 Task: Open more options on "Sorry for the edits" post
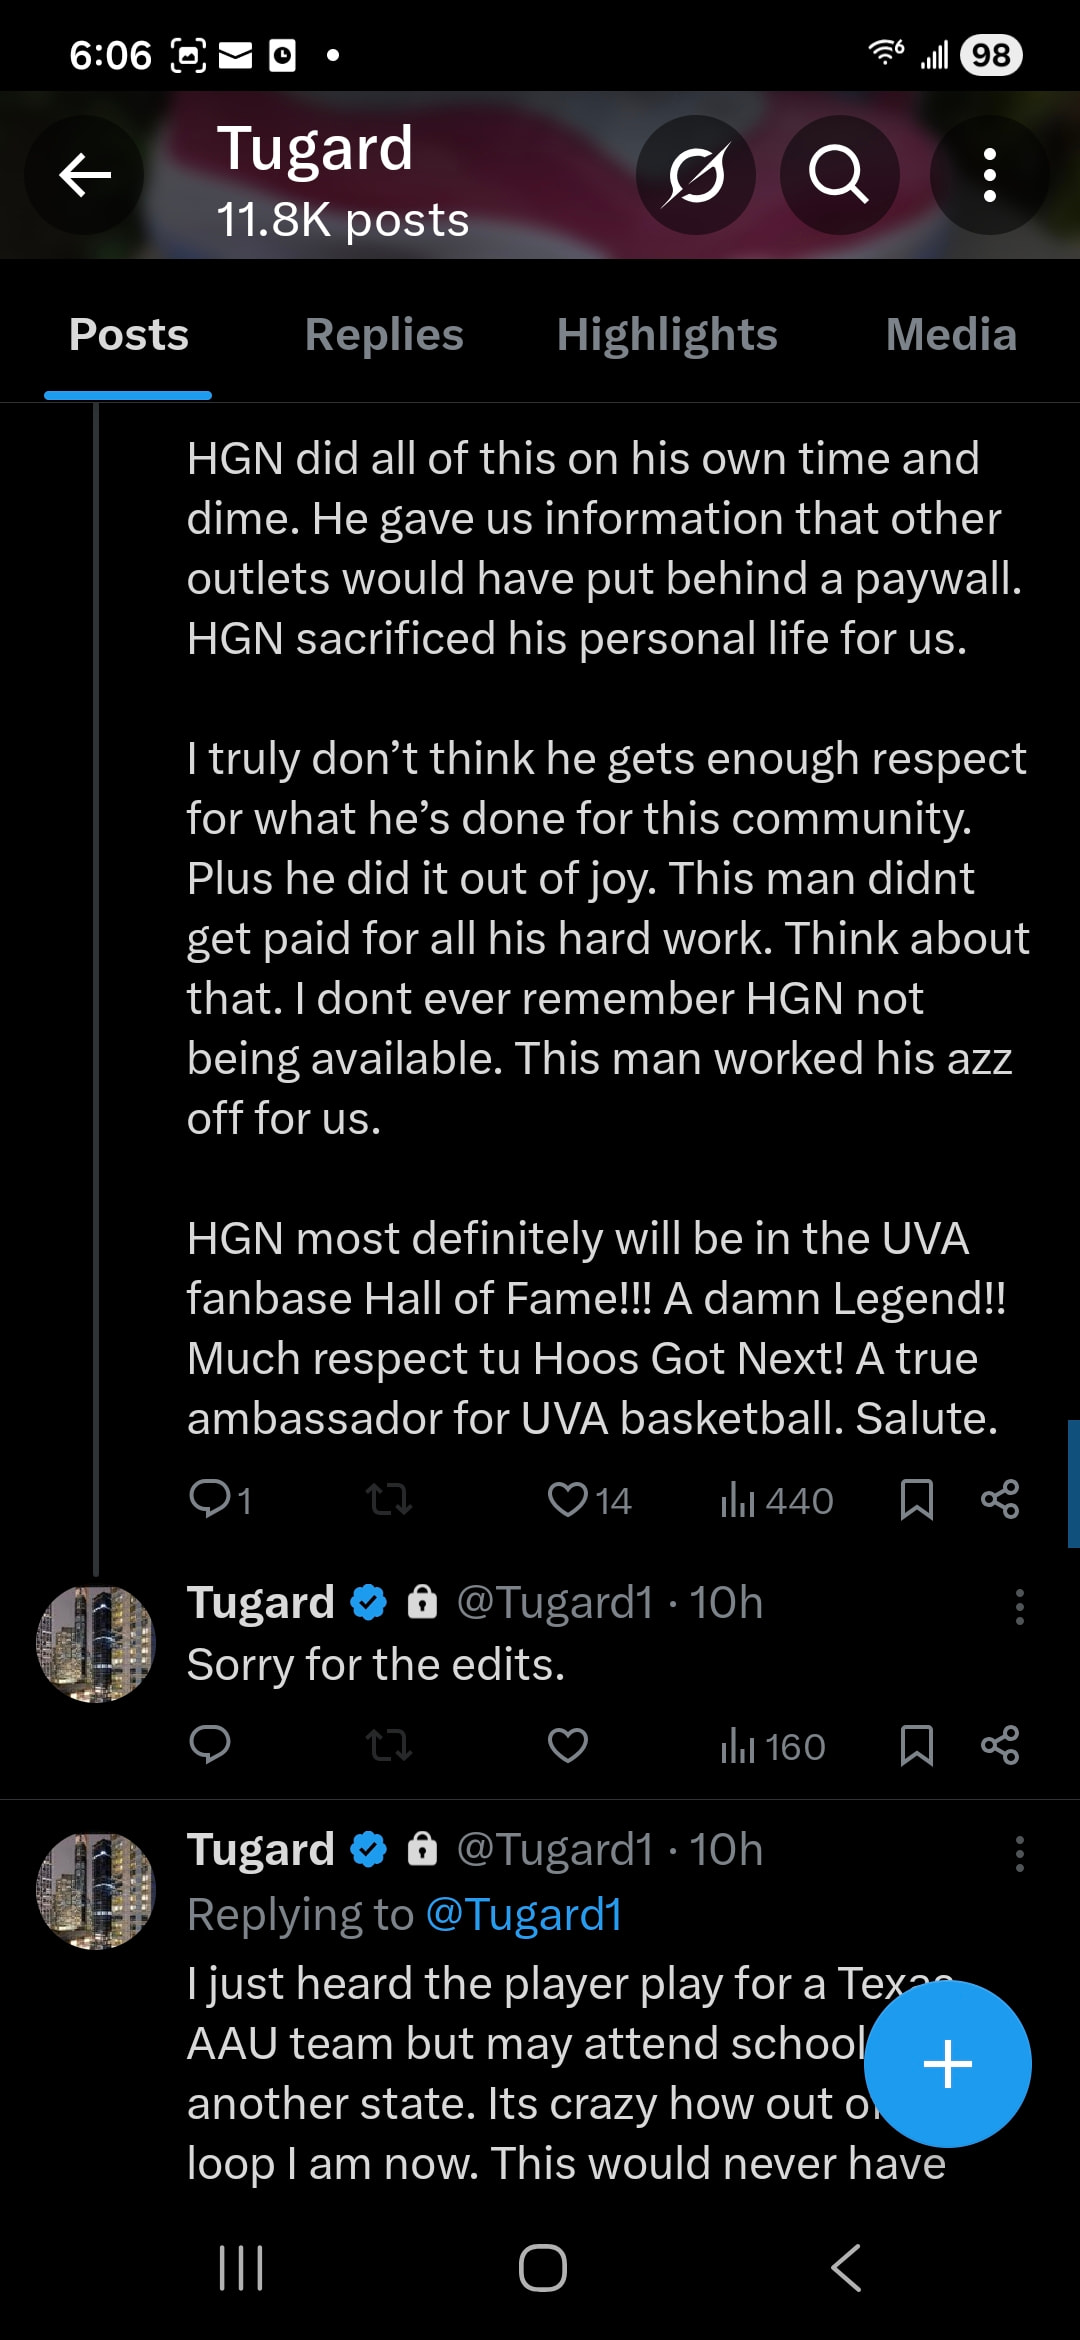[x=1019, y=1607]
